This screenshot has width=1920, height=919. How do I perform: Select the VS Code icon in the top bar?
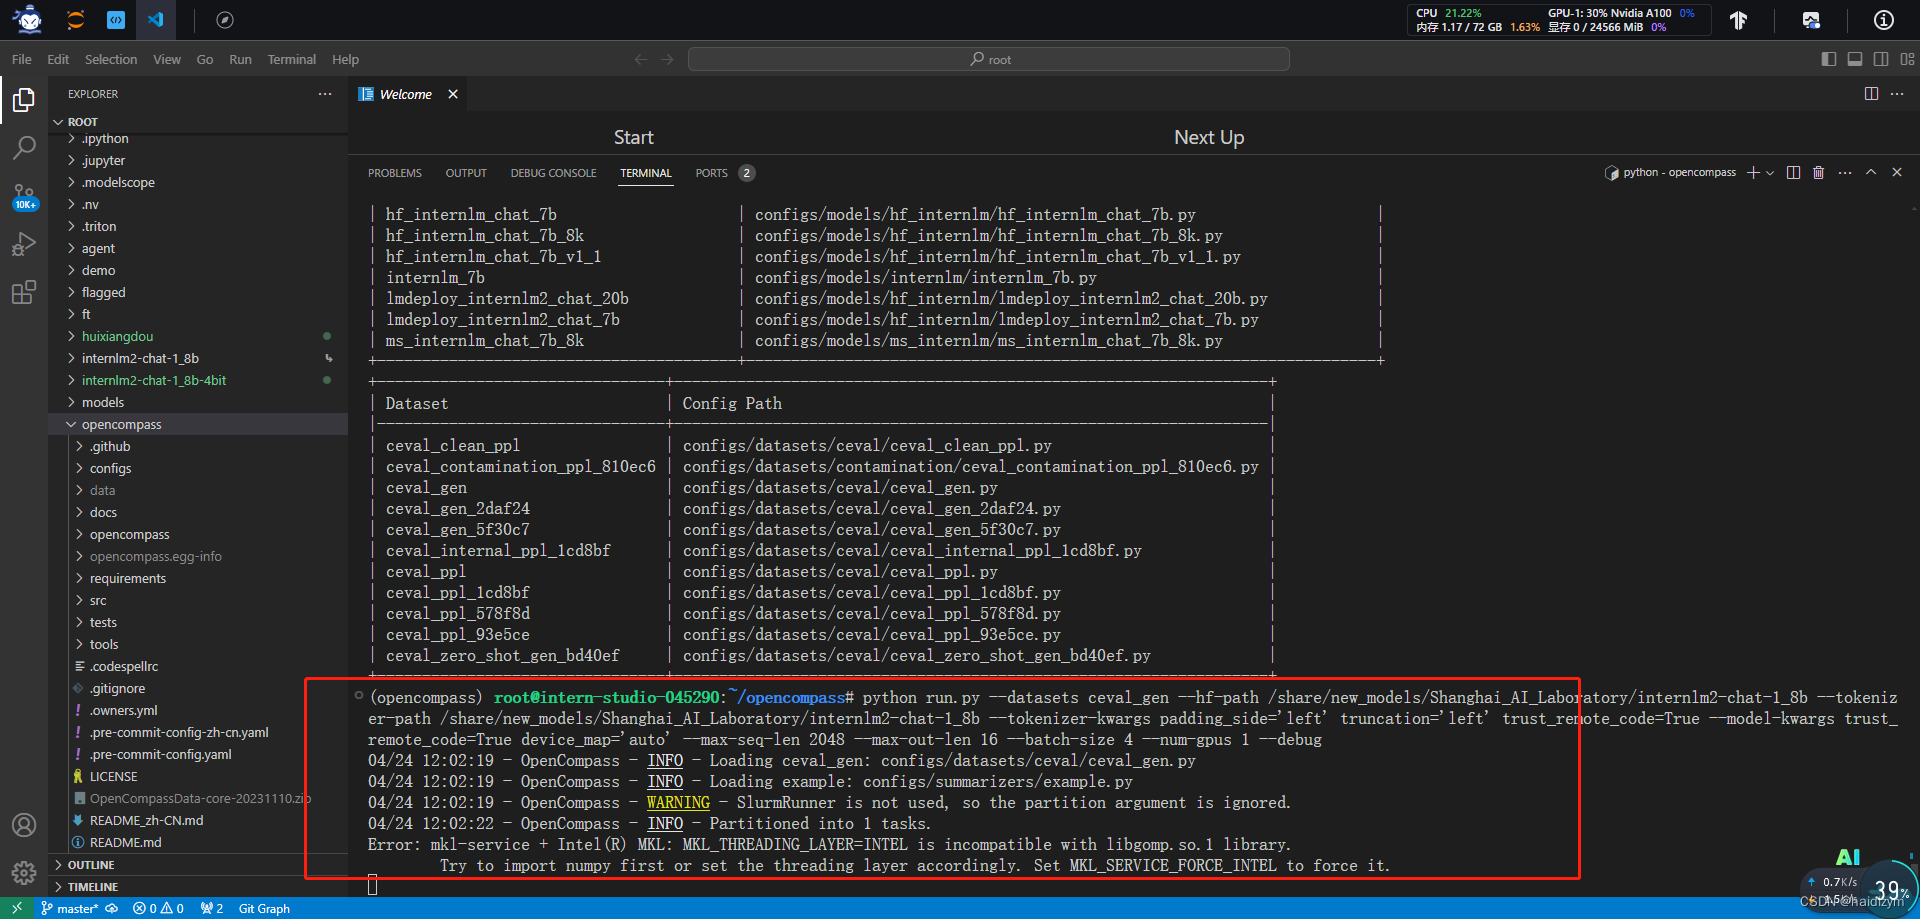pos(156,19)
